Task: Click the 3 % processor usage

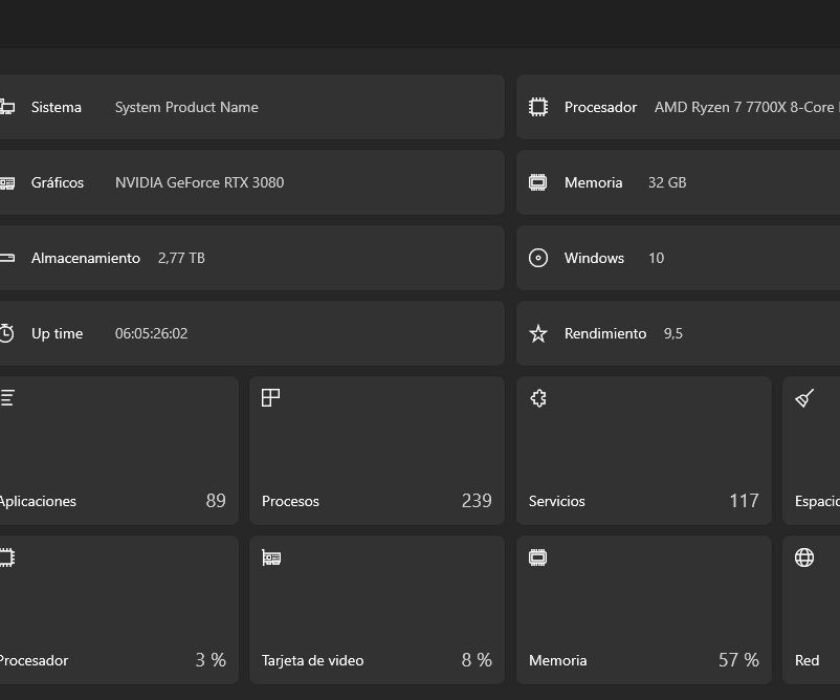Action: point(211,660)
